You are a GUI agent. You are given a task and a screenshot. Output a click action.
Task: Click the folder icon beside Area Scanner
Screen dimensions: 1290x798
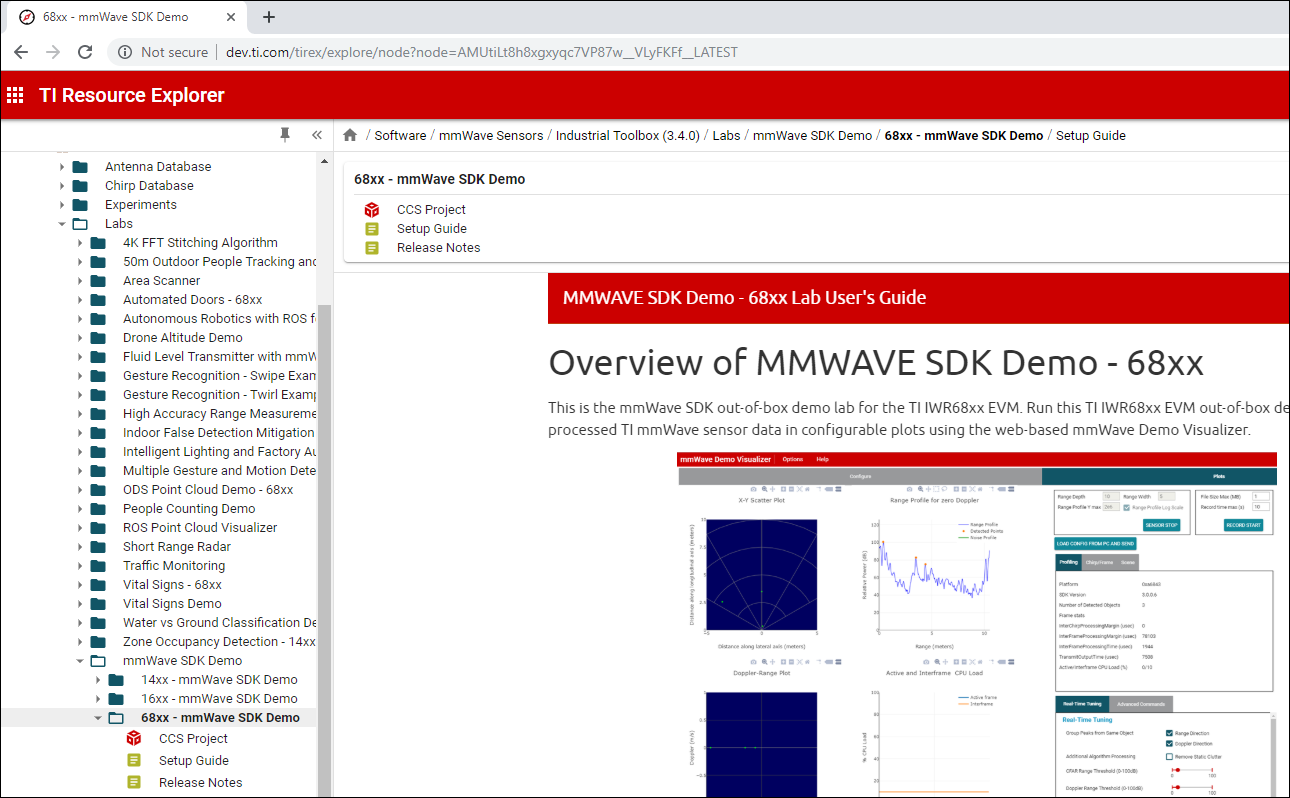tap(99, 281)
